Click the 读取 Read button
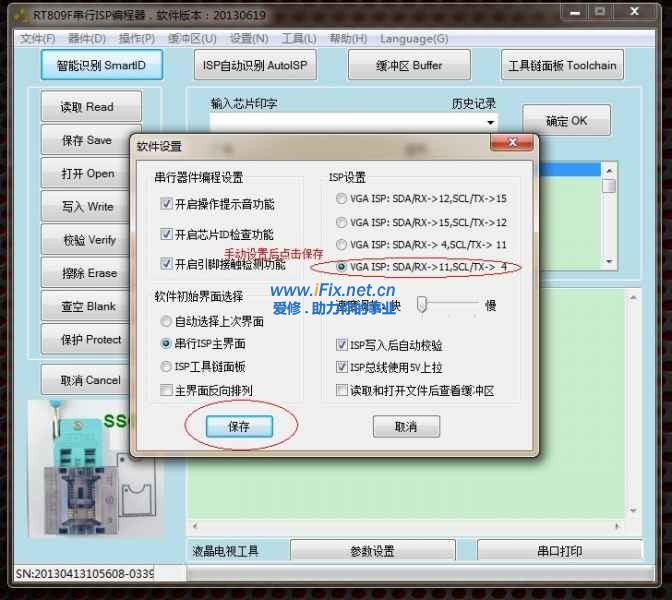Screen dimensions: 672x600 [x=90, y=107]
